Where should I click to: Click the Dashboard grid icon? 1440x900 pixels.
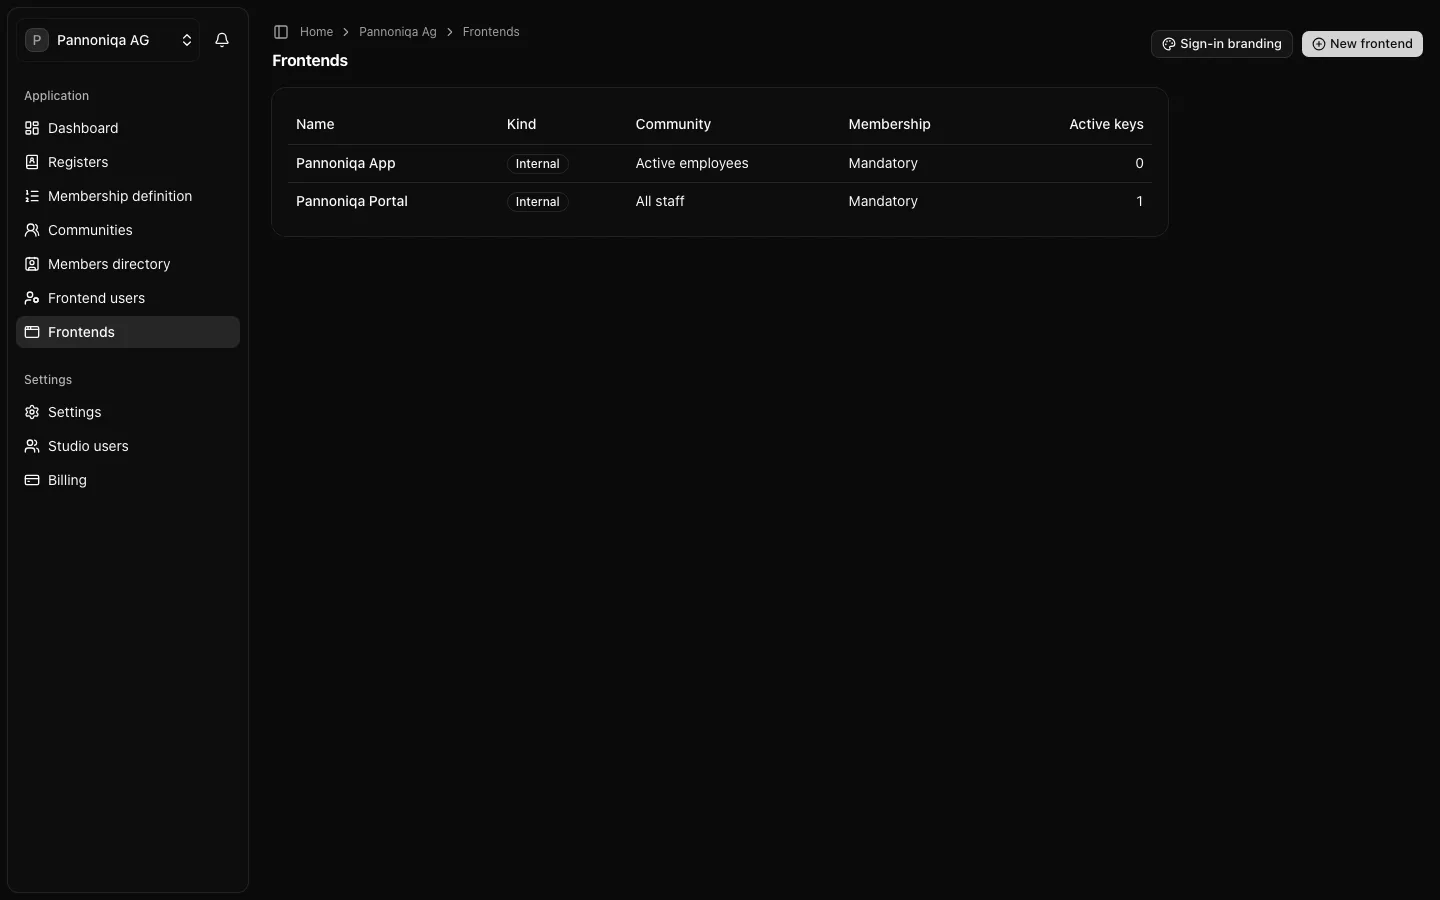click(x=32, y=128)
